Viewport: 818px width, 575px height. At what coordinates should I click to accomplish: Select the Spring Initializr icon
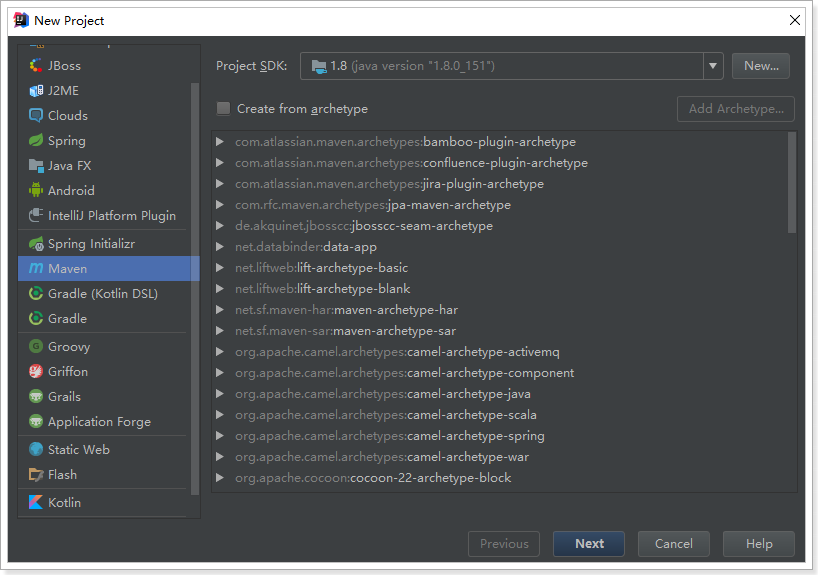coord(36,244)
